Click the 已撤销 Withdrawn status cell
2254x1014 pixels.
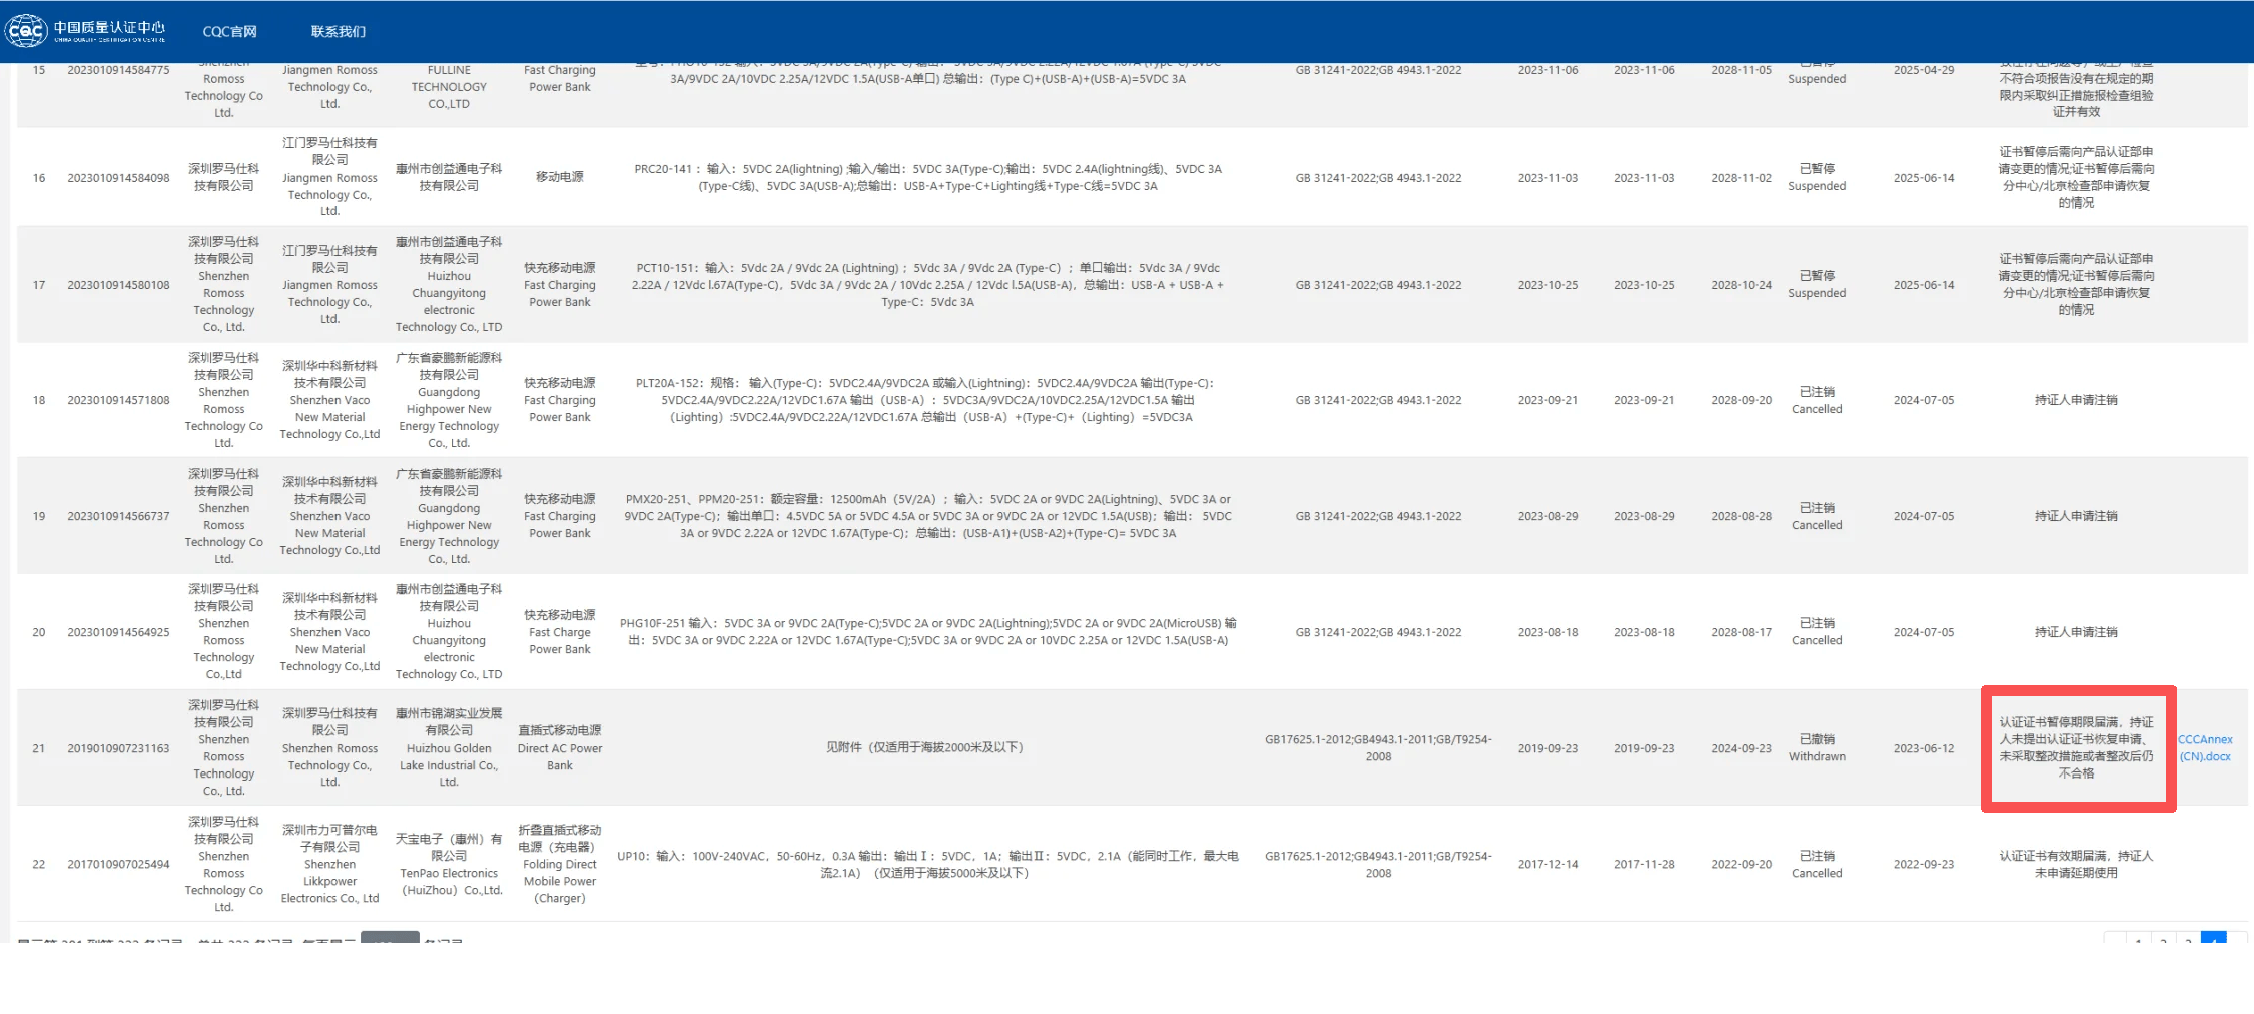(x=1817, y=747)
